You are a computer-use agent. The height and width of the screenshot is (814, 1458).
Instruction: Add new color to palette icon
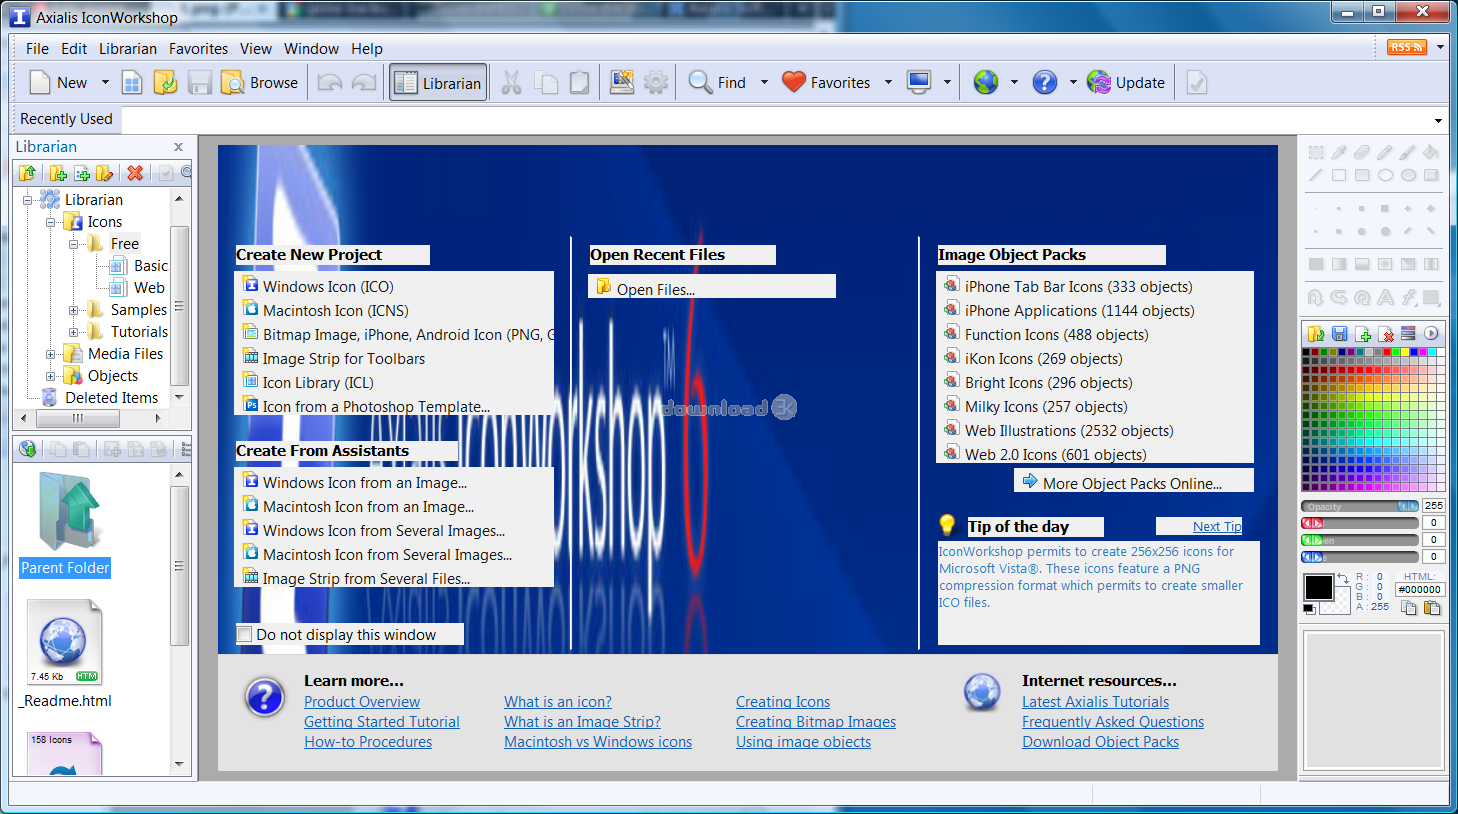[x=1364, y=333]
